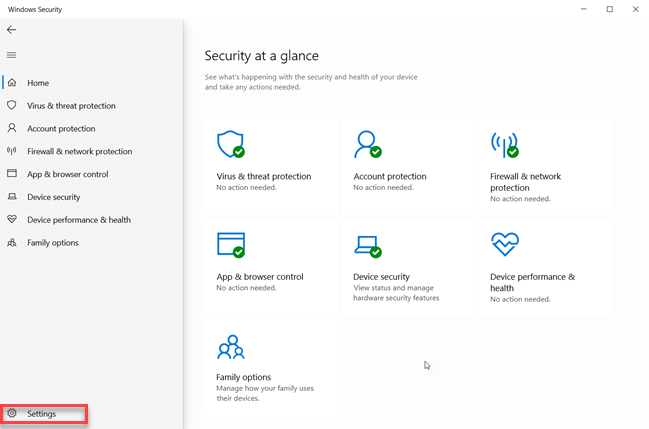Click 'View status and manage hardware security features' text
The height and width of the screenshot is (429, 649).
396,293
